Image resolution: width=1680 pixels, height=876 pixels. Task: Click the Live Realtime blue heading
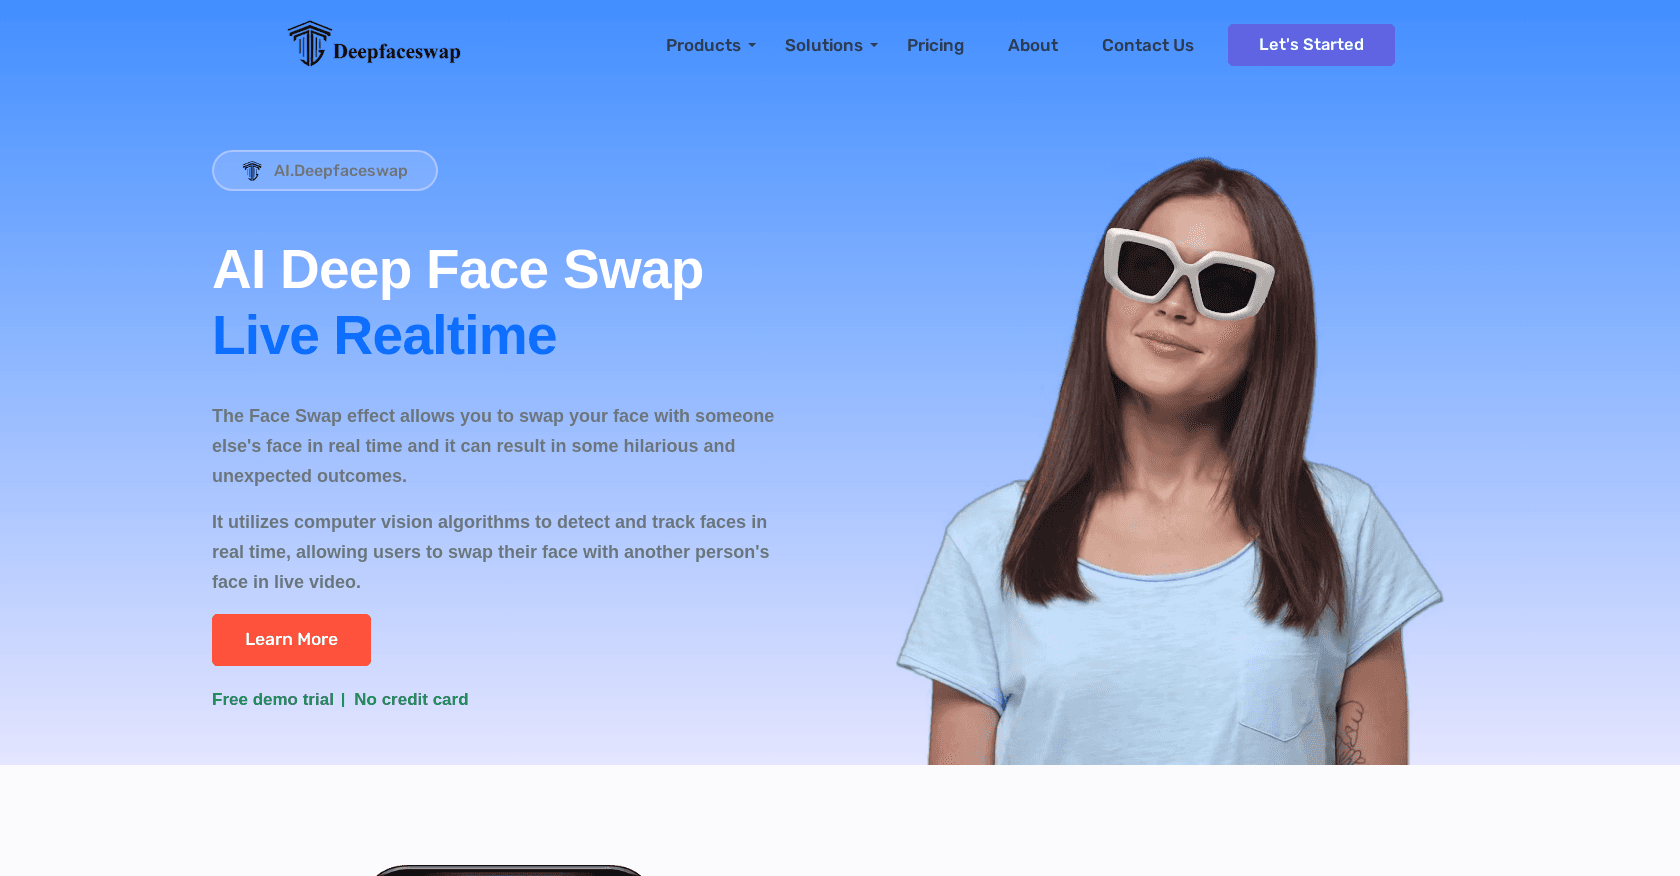tap(384, 335)
